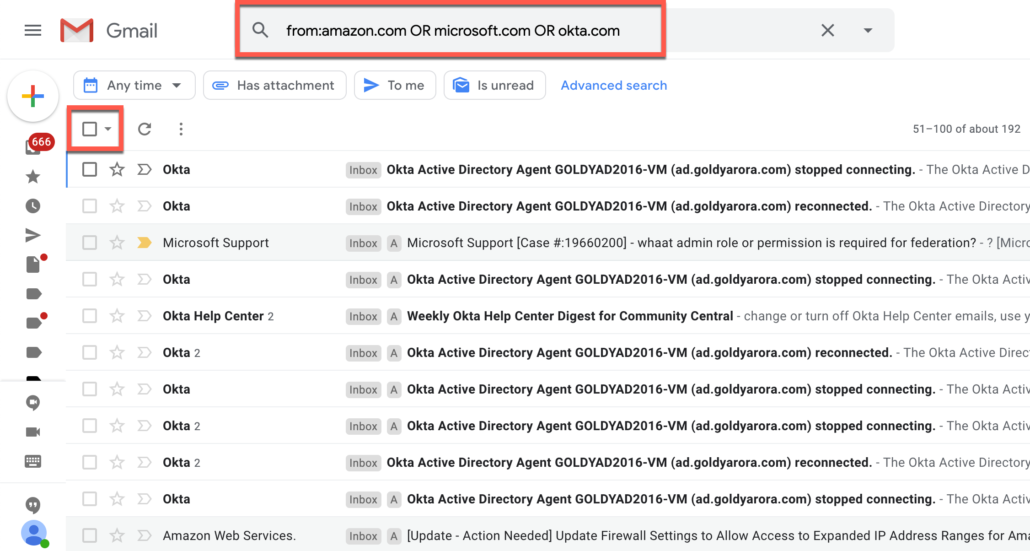Open Sent mail in the sidebar
This screenshot has width=1030, height=551.
33,235
